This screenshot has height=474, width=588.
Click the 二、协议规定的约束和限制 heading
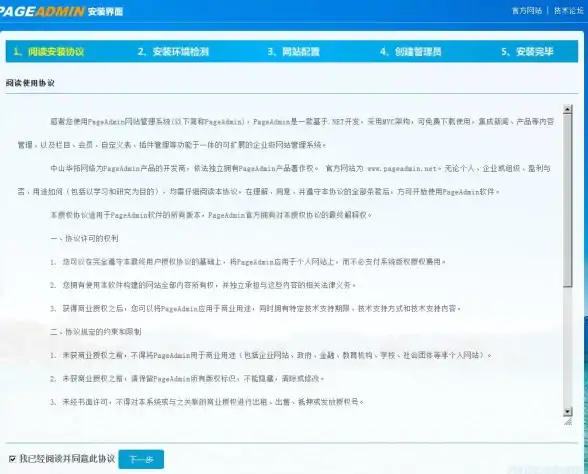coord(96,332)
